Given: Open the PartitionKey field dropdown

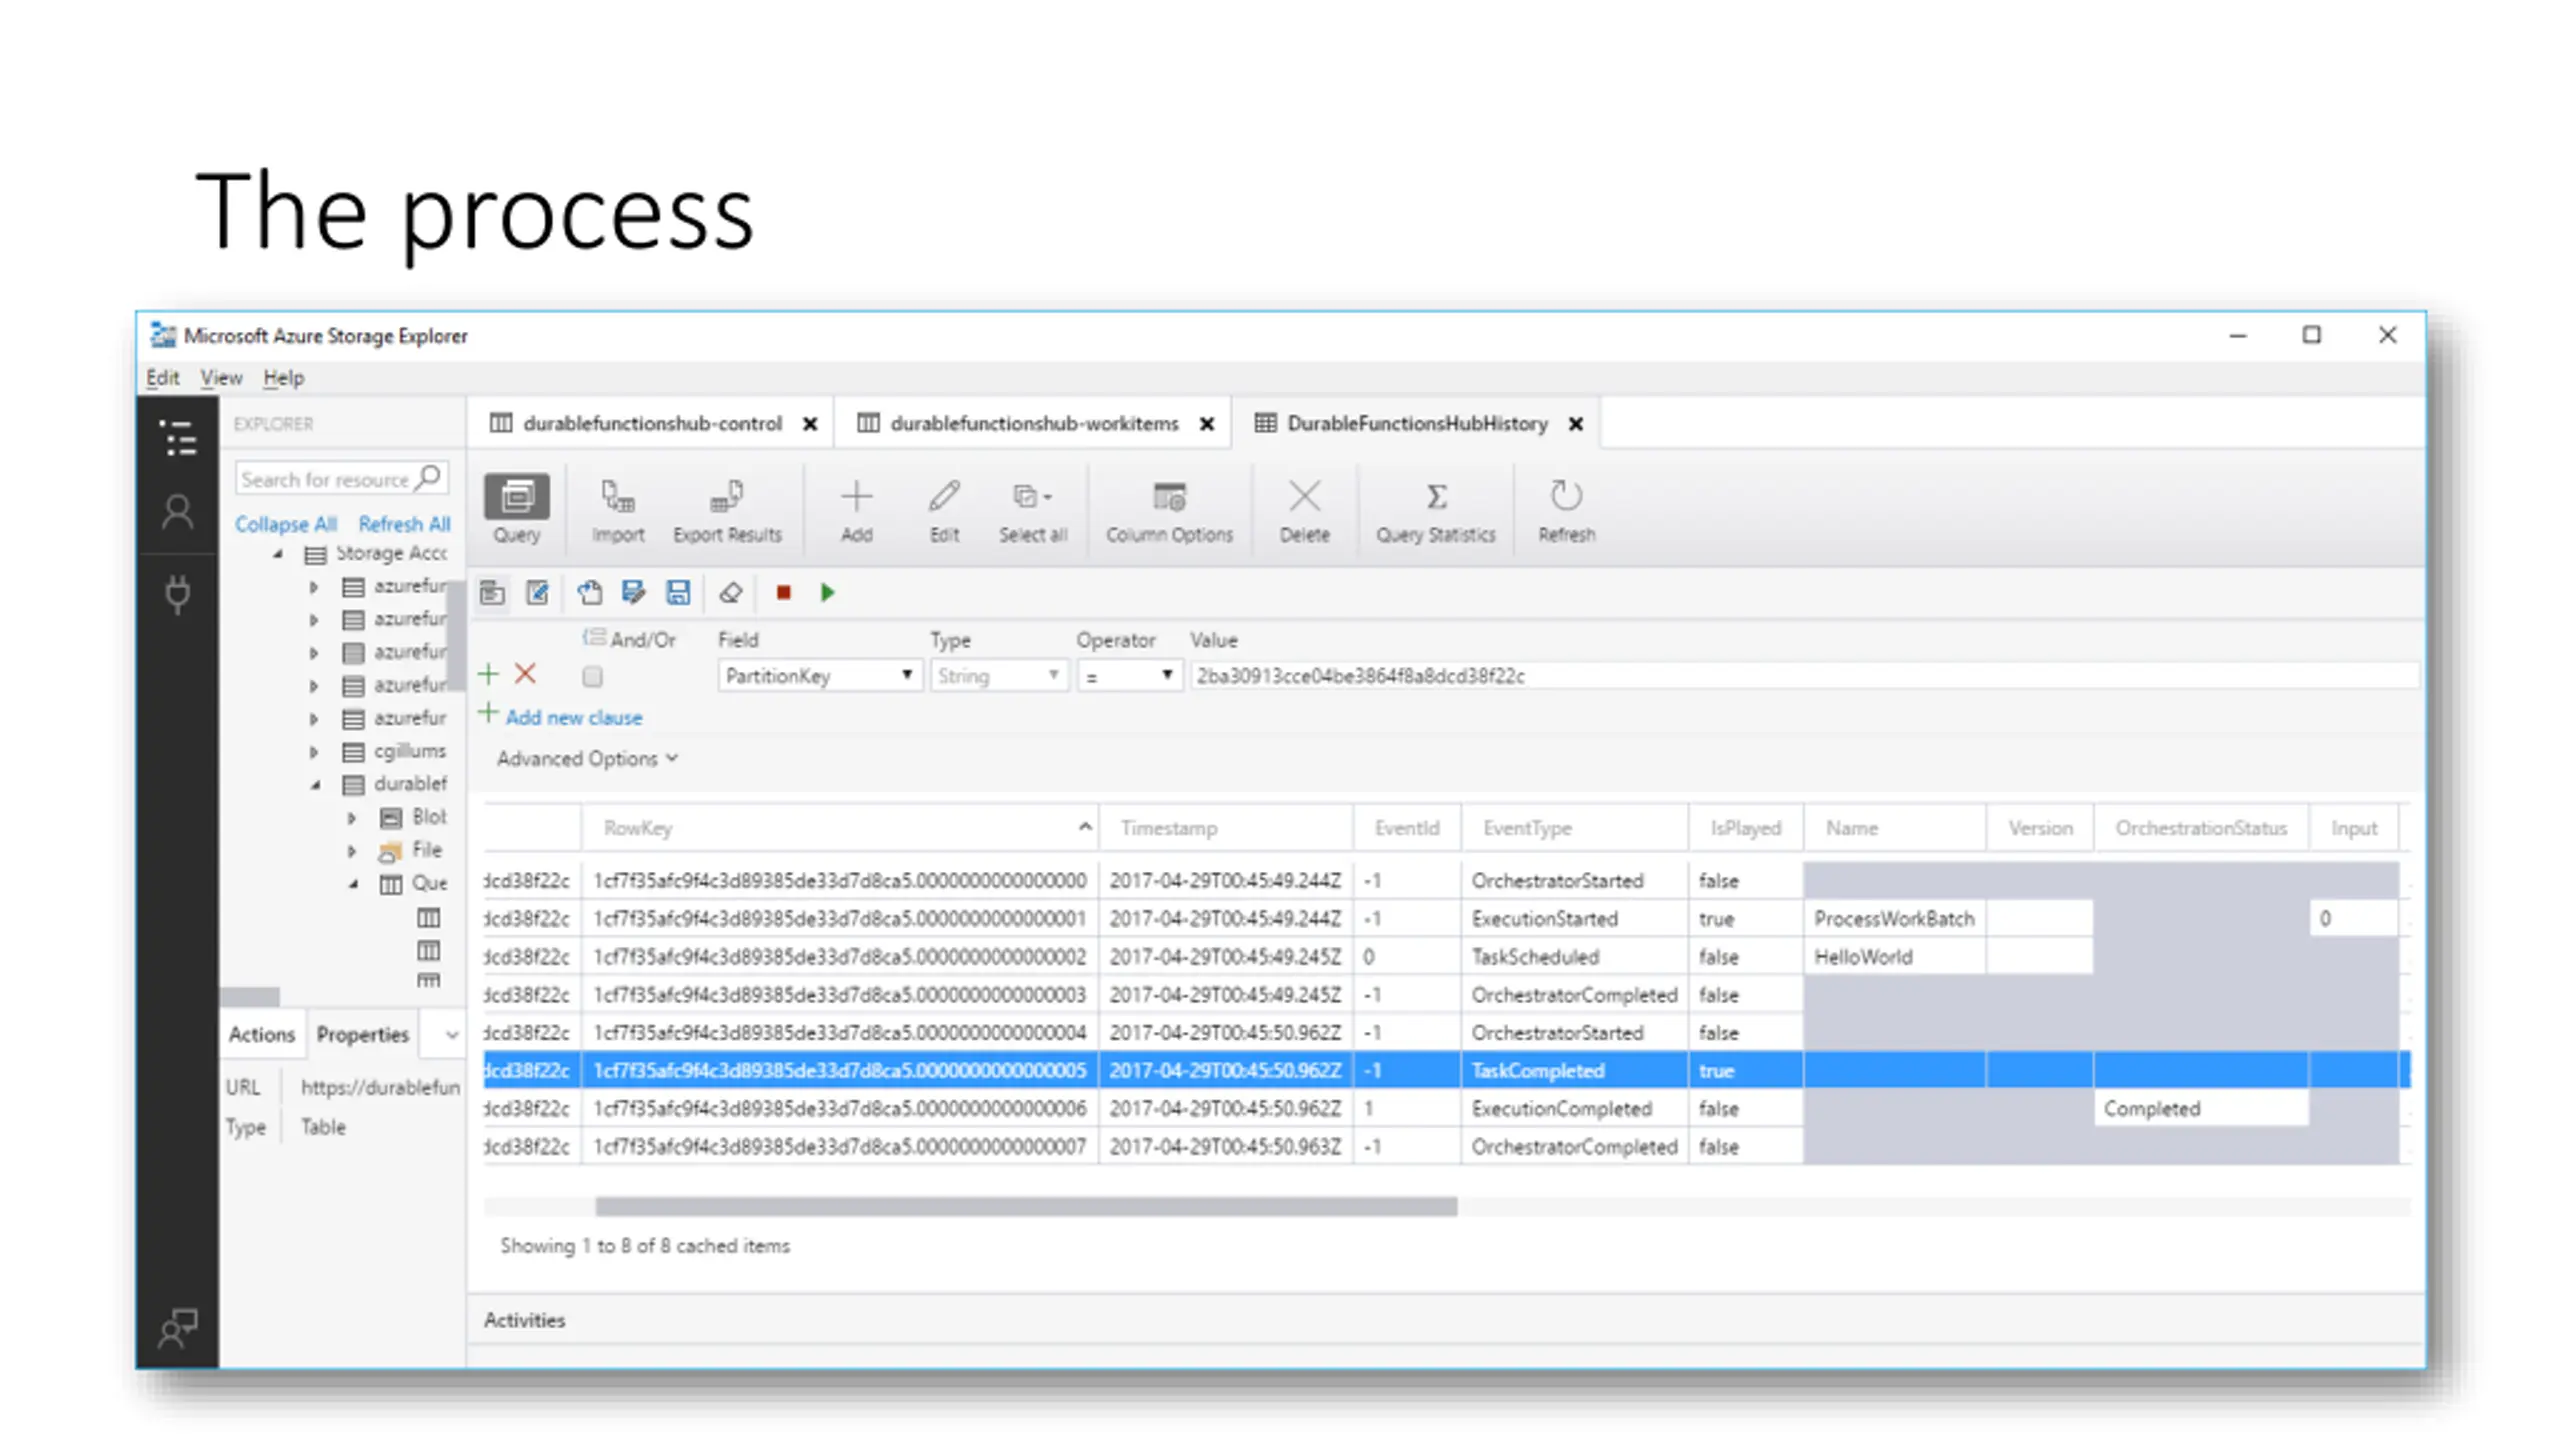Looking at the screenshot, I should pos(819,676).
